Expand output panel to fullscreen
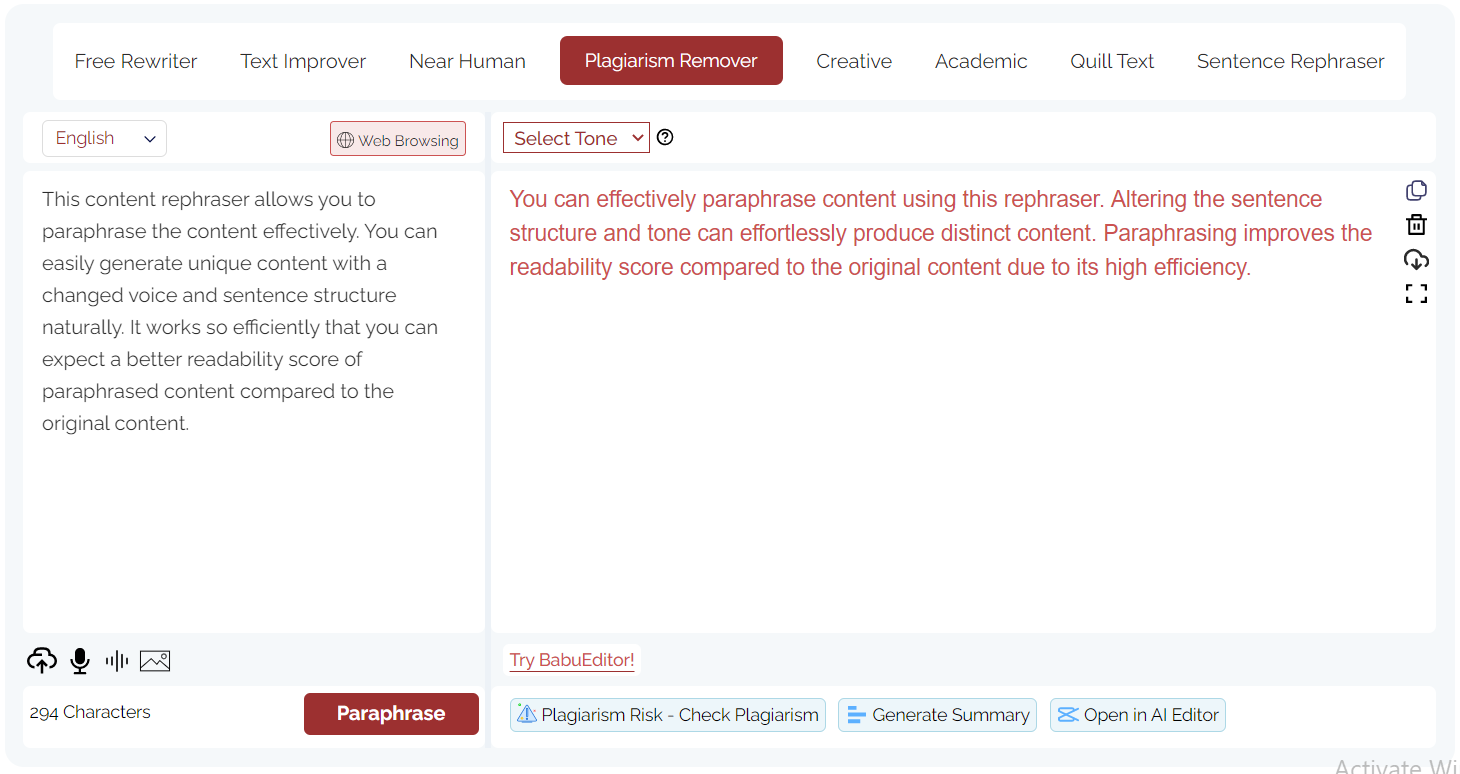The image size is (1460, 774). tap(1416, 293)
